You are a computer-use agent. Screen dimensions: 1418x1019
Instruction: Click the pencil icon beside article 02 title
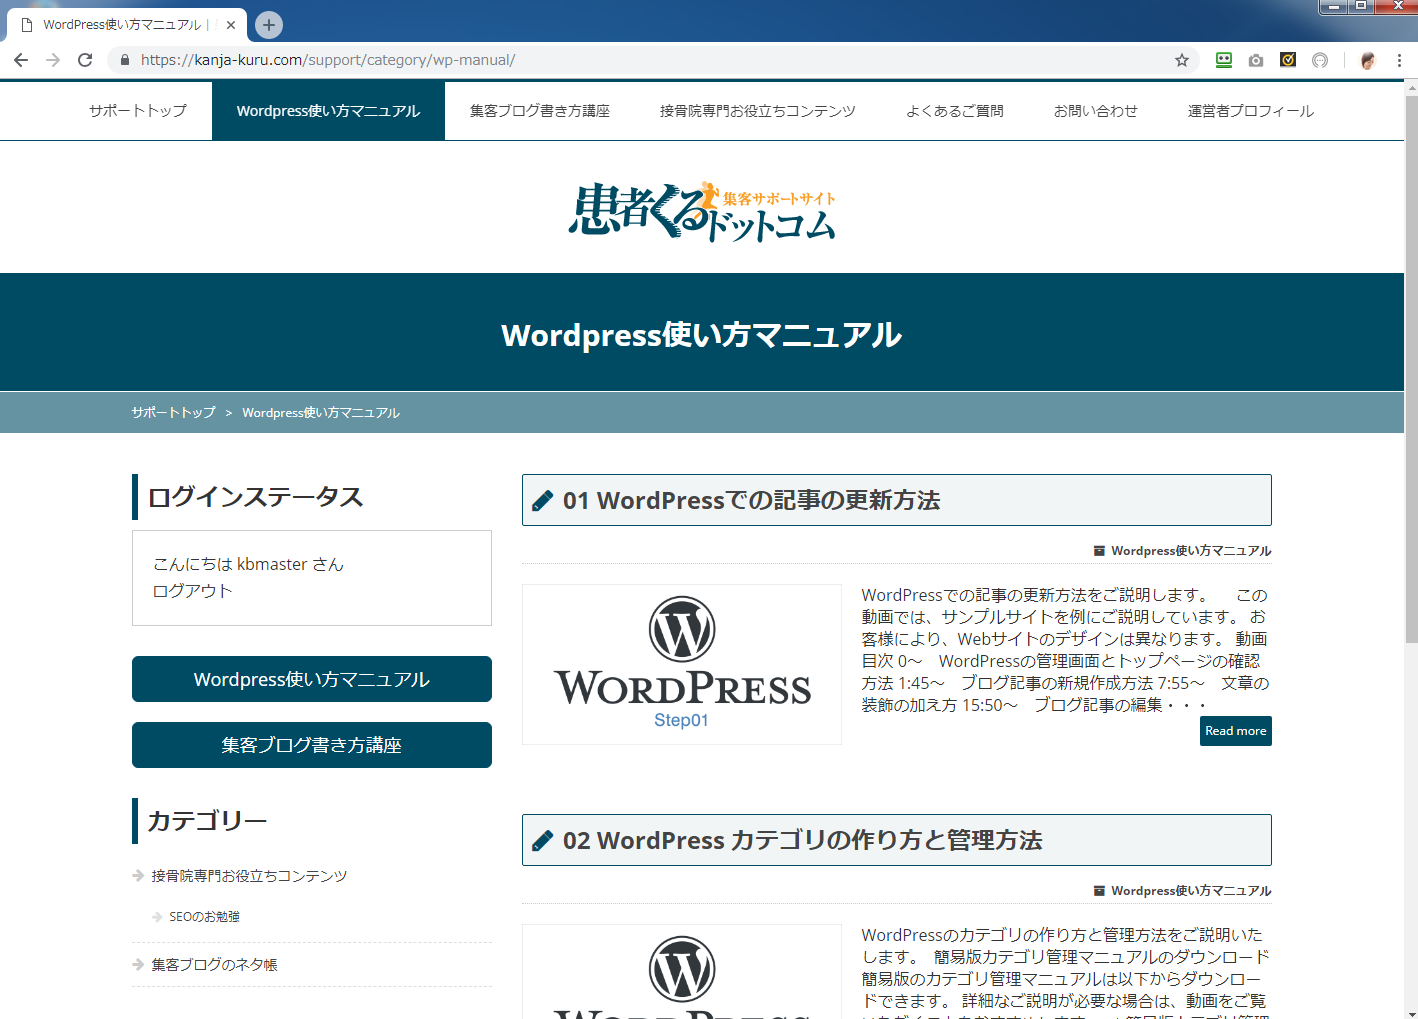click(542, 841)
